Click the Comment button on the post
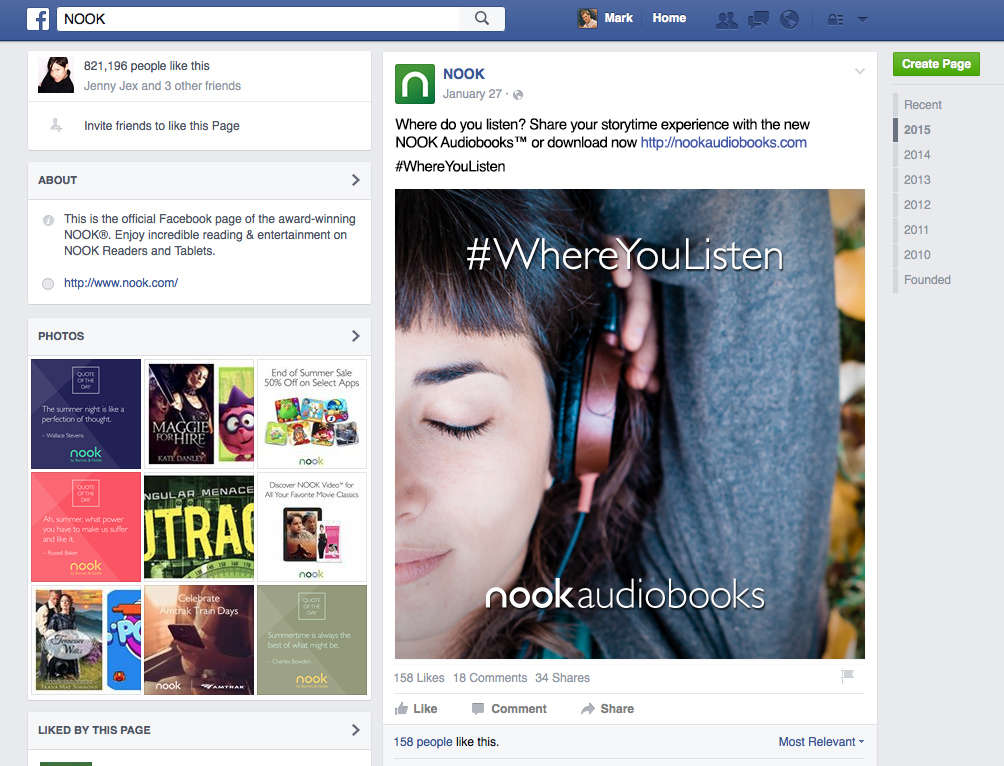 click(x=509, y=708)
